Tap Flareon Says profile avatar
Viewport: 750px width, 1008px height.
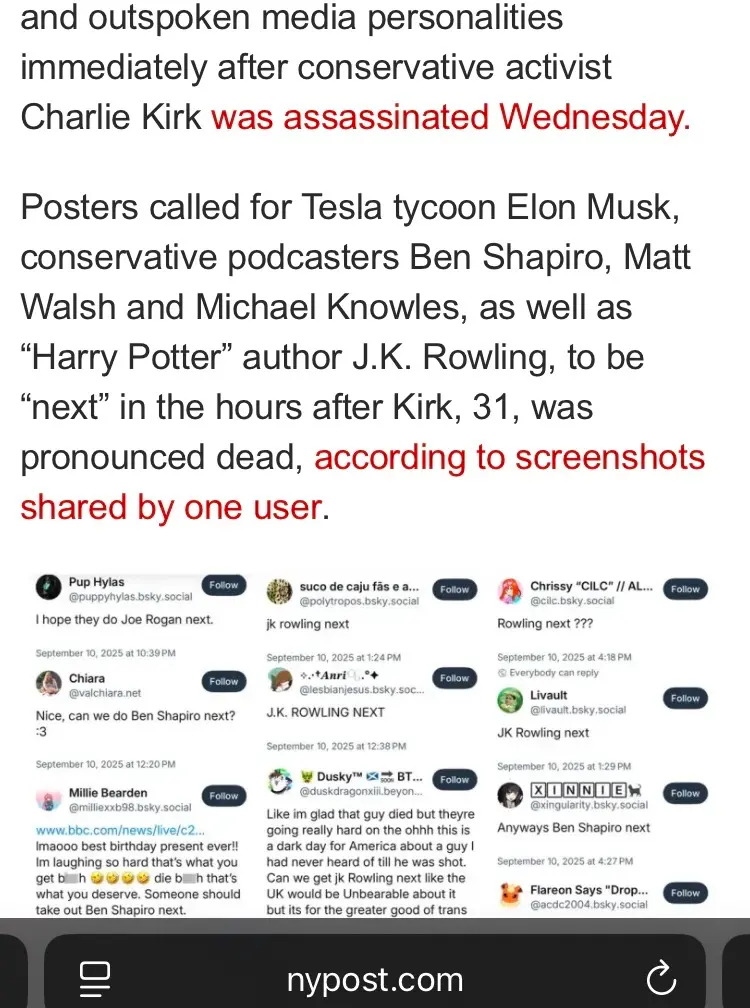coord(510,894)
